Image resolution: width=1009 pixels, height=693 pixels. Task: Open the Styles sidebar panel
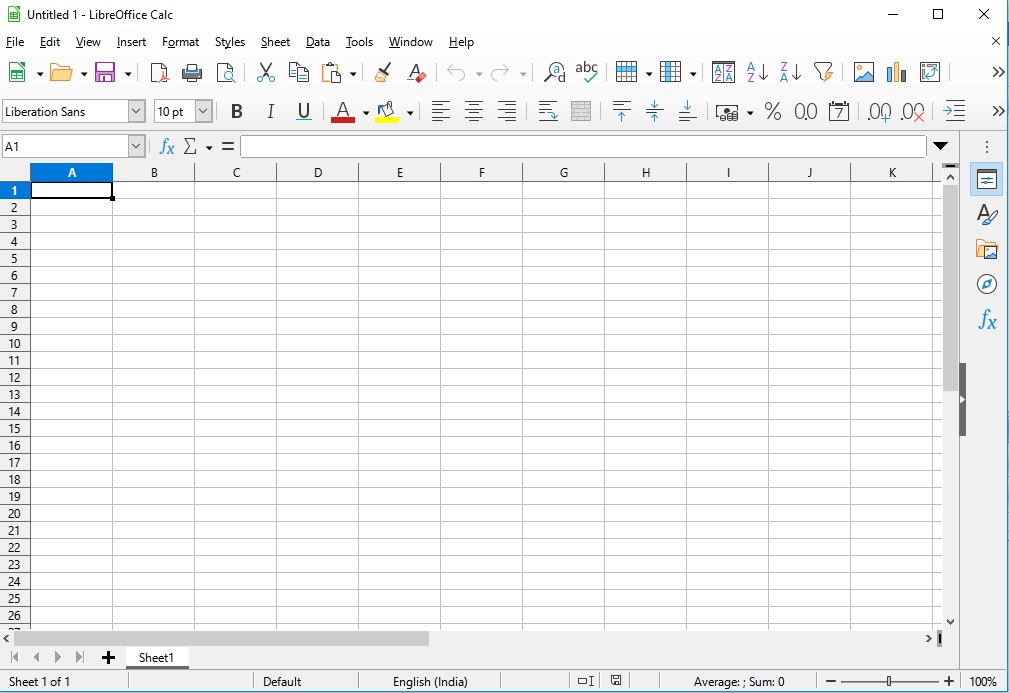[986, 214]
